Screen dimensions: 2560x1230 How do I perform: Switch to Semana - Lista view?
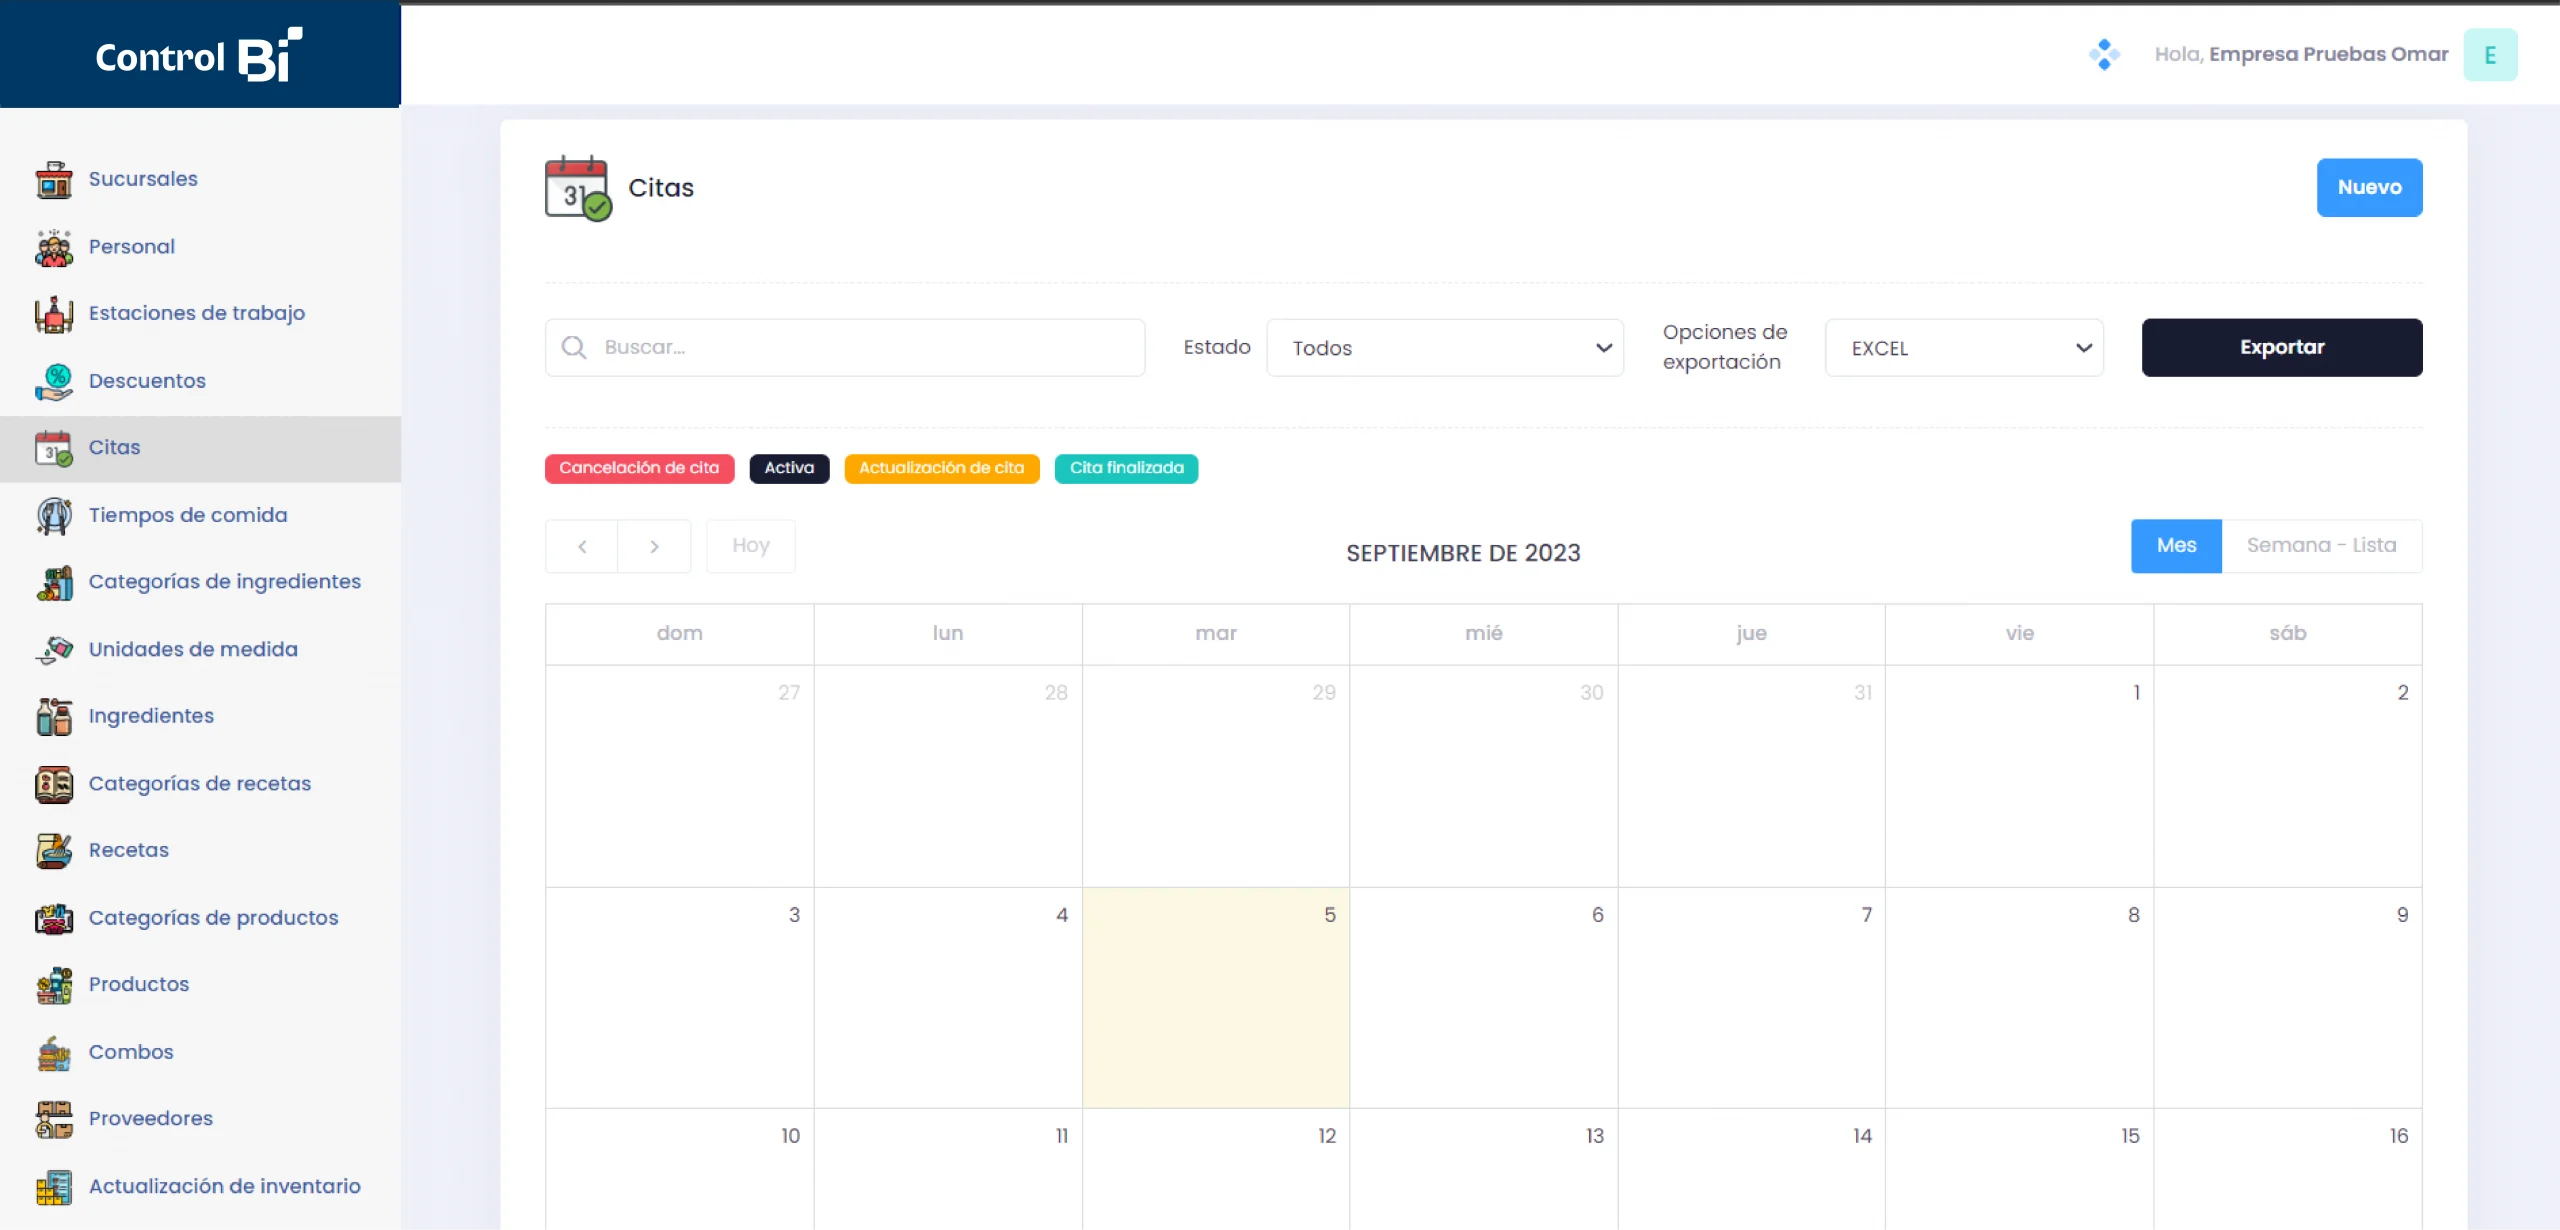coord(2321,546)
